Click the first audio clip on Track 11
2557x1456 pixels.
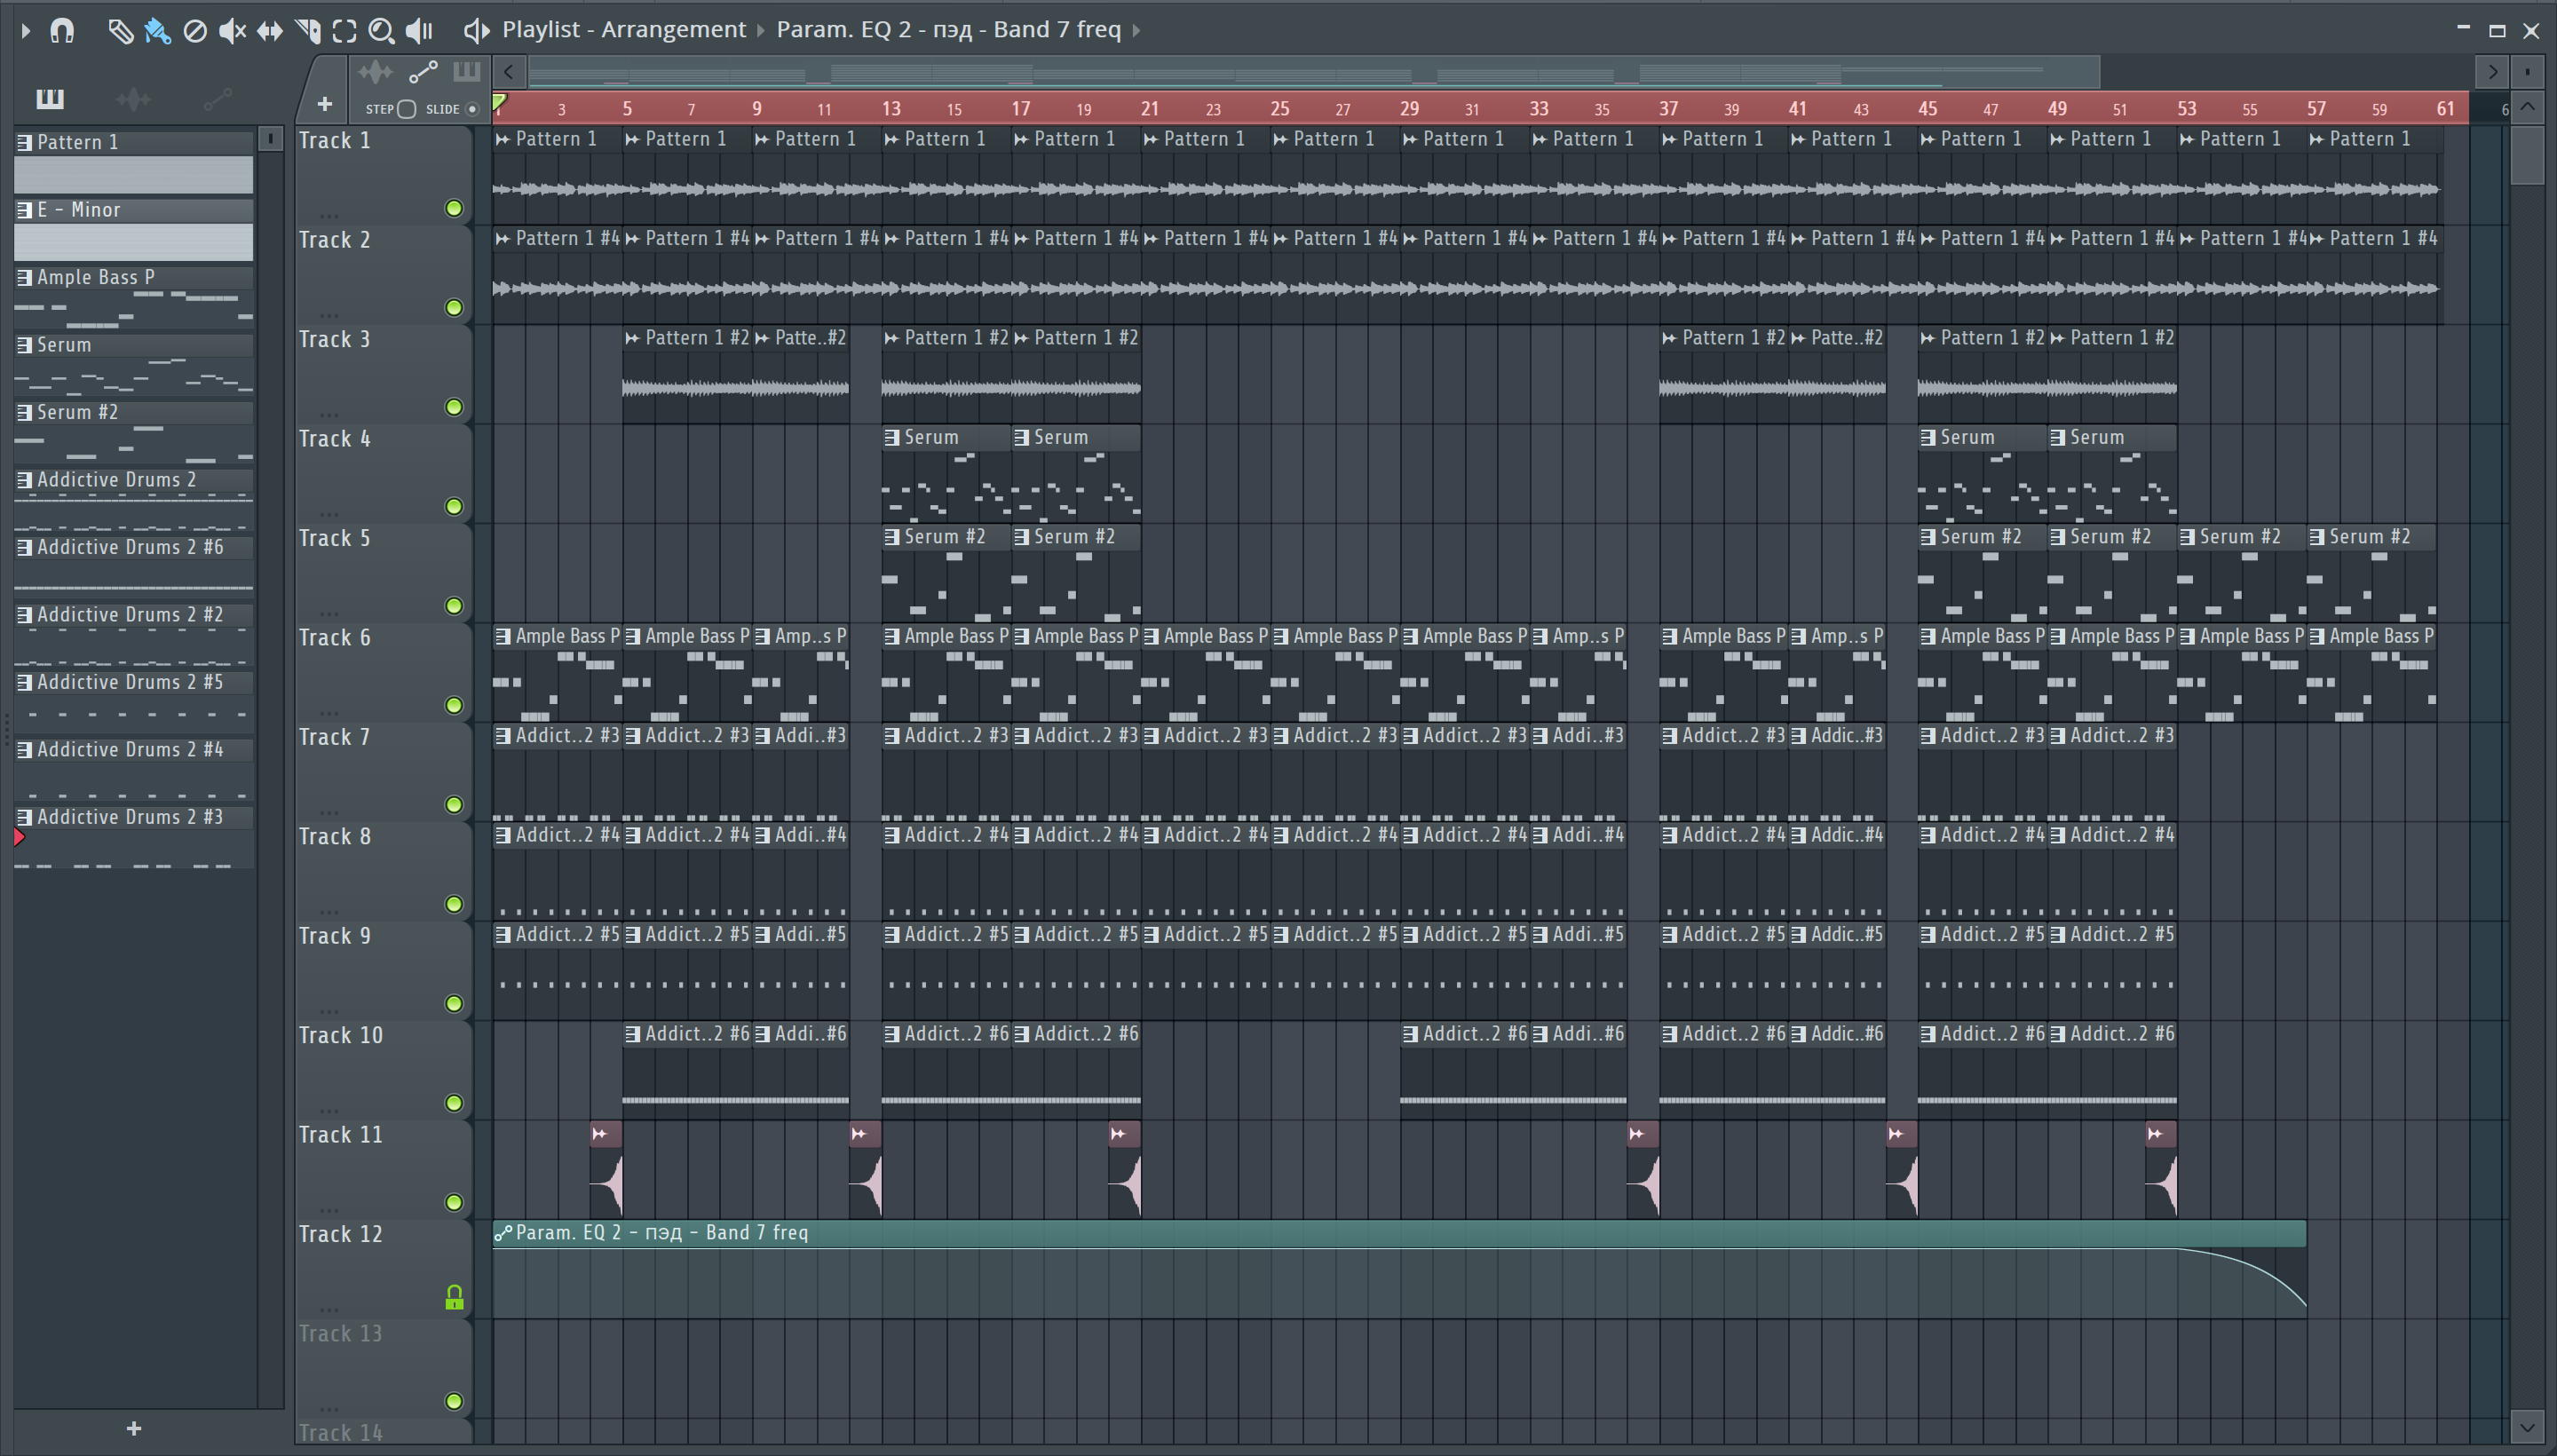(x=606, y=1168)
